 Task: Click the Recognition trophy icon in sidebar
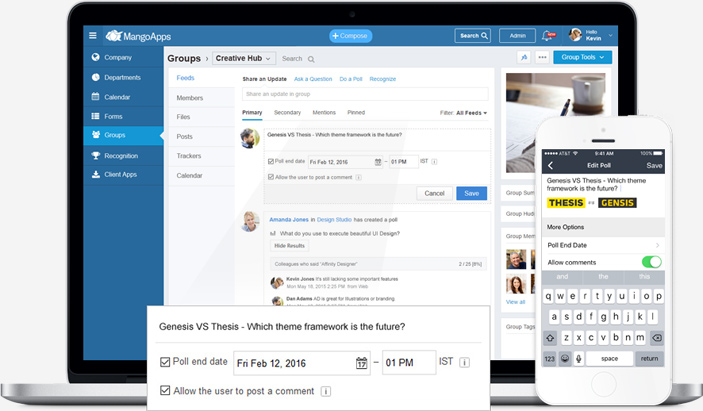click(95, 156)
